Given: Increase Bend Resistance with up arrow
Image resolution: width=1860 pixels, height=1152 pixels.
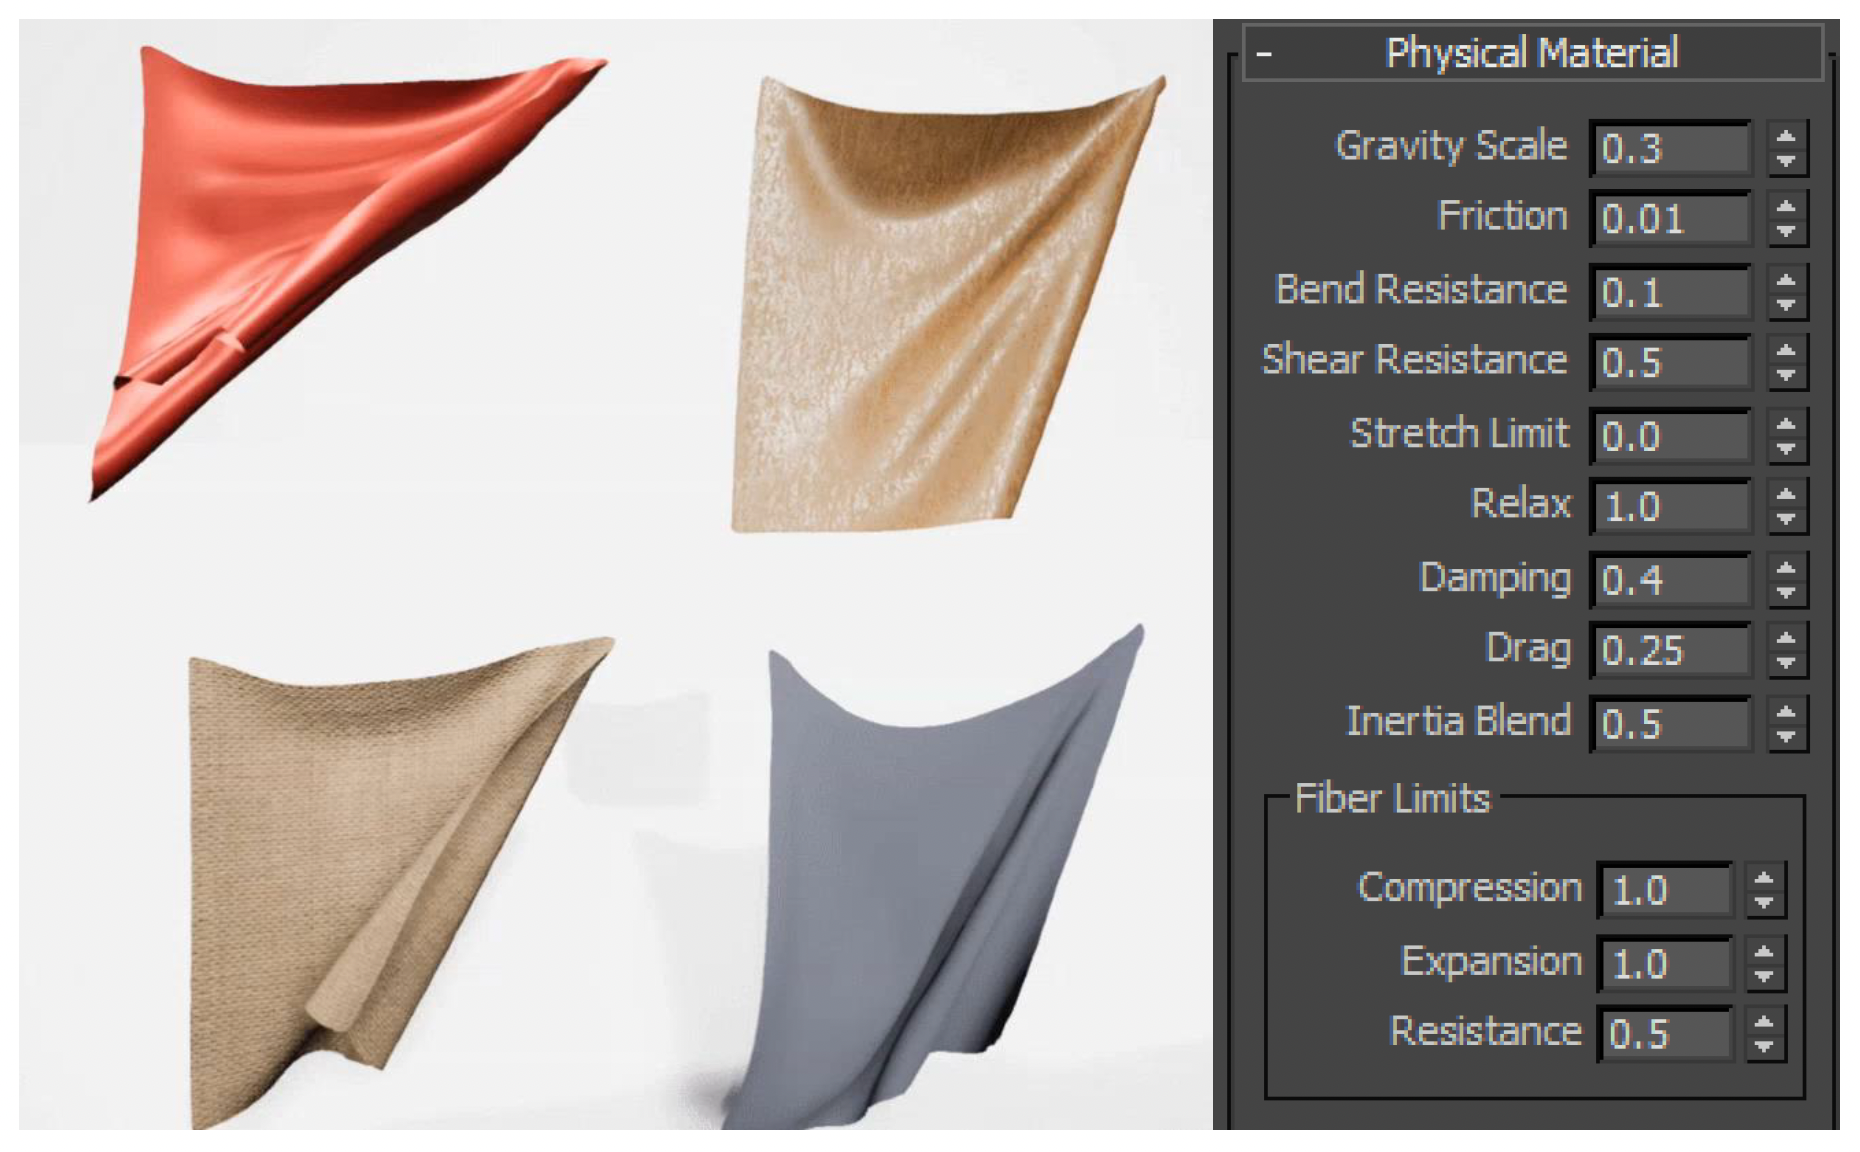Looking at the screenshot, I should point(1786,281).
